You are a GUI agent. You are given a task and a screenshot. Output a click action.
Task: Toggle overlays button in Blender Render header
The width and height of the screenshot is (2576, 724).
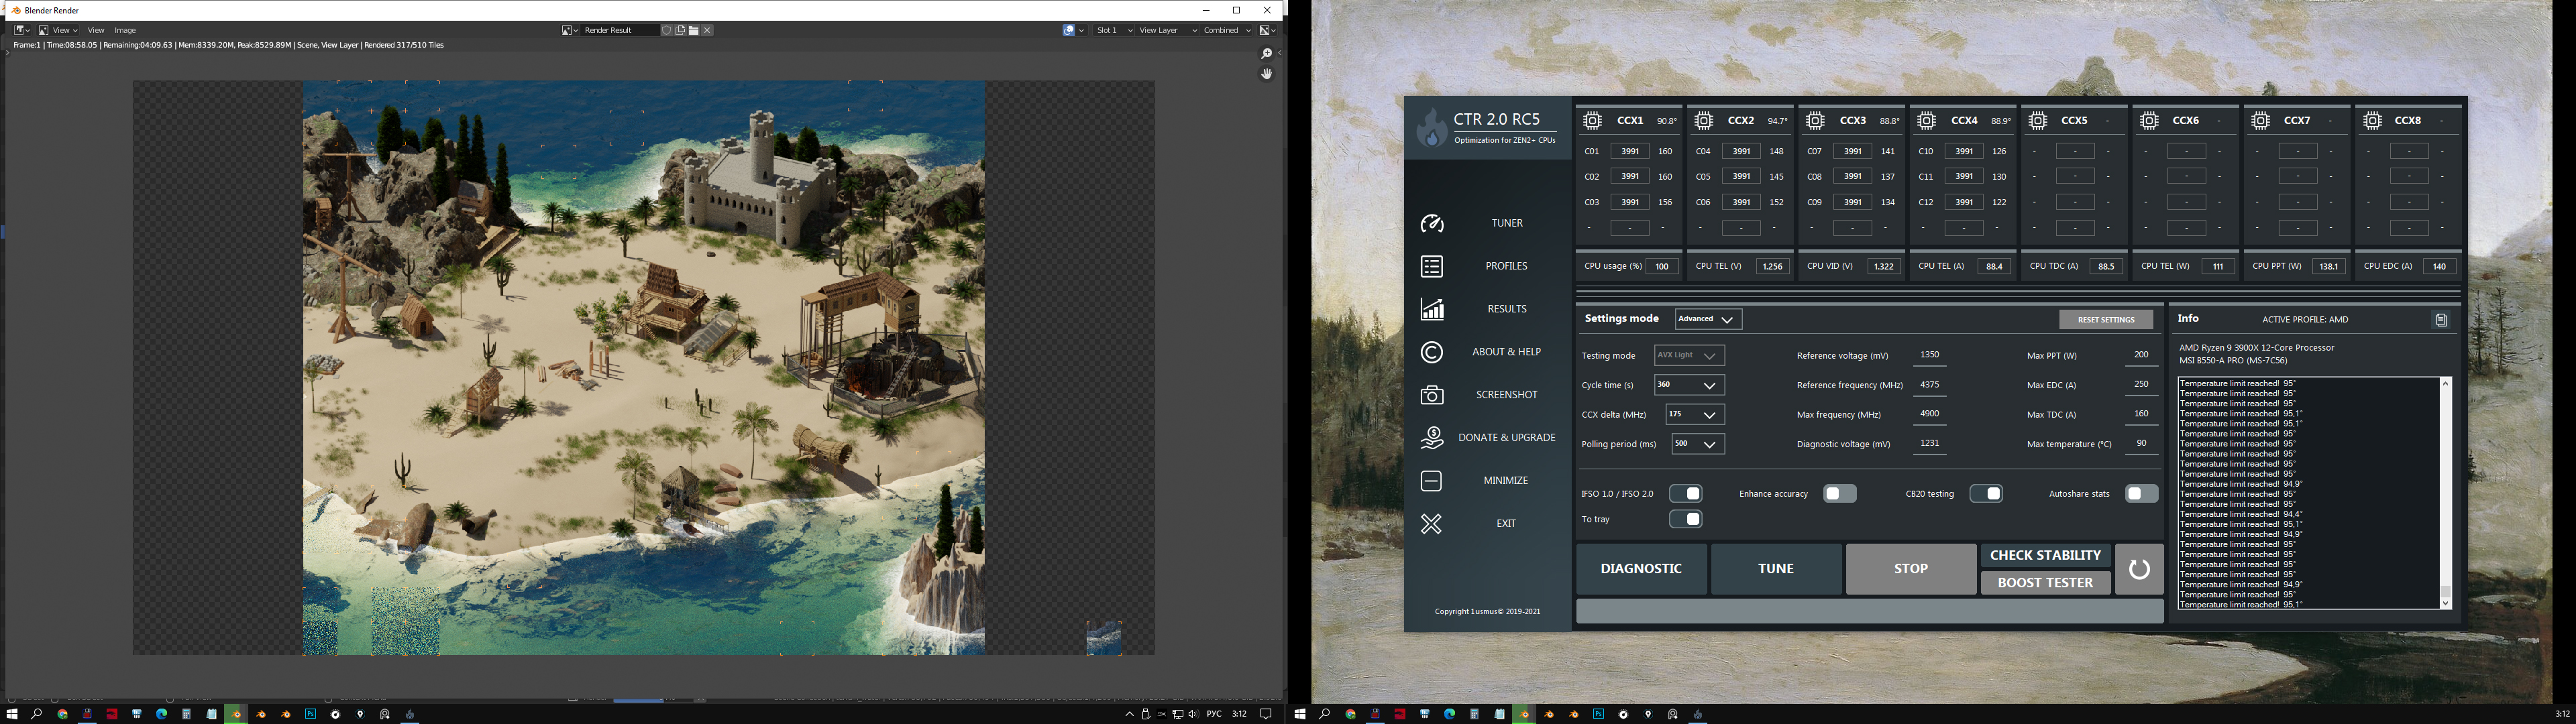pos(1069,30)
